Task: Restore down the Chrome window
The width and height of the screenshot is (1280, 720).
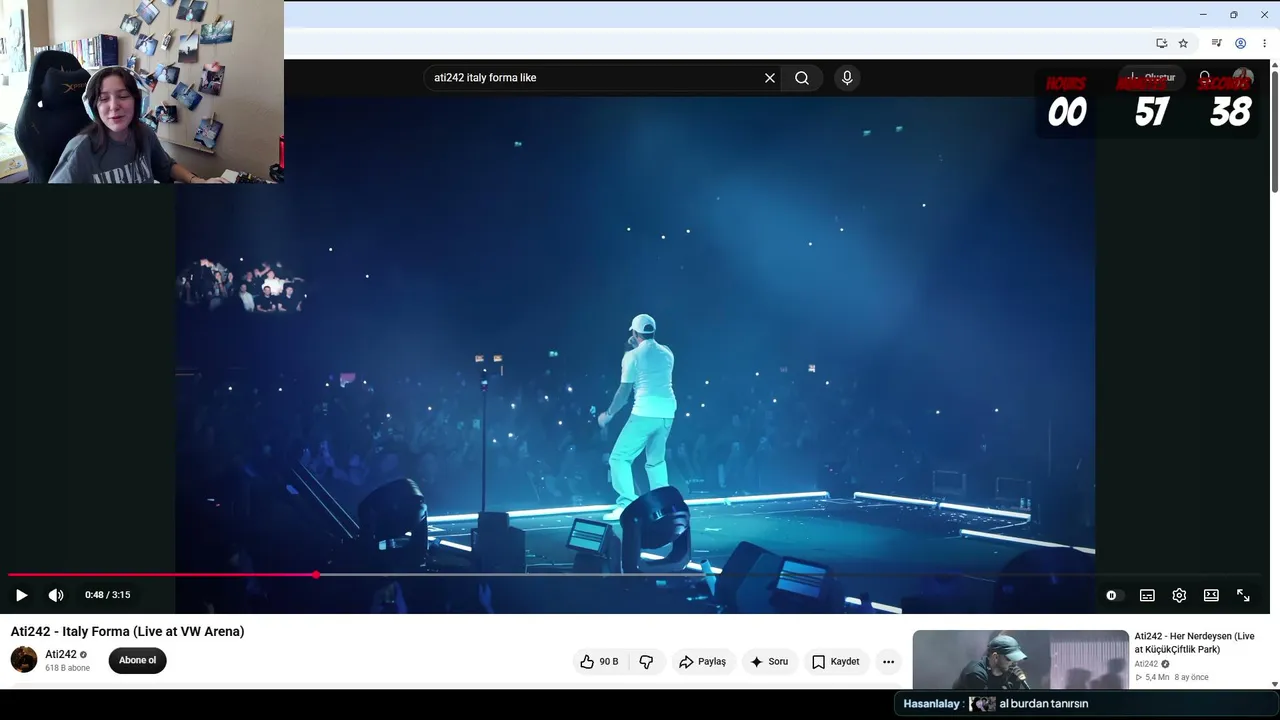Action: (1233, 15)
